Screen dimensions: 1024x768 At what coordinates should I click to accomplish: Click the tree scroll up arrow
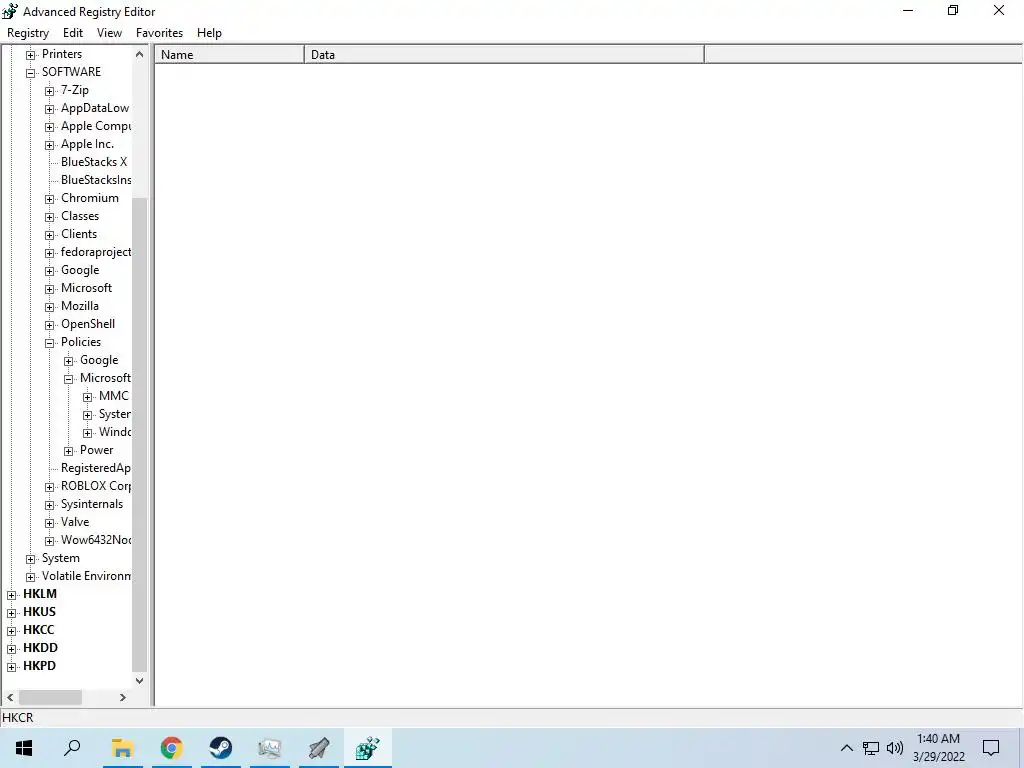[x=139, y=55]
